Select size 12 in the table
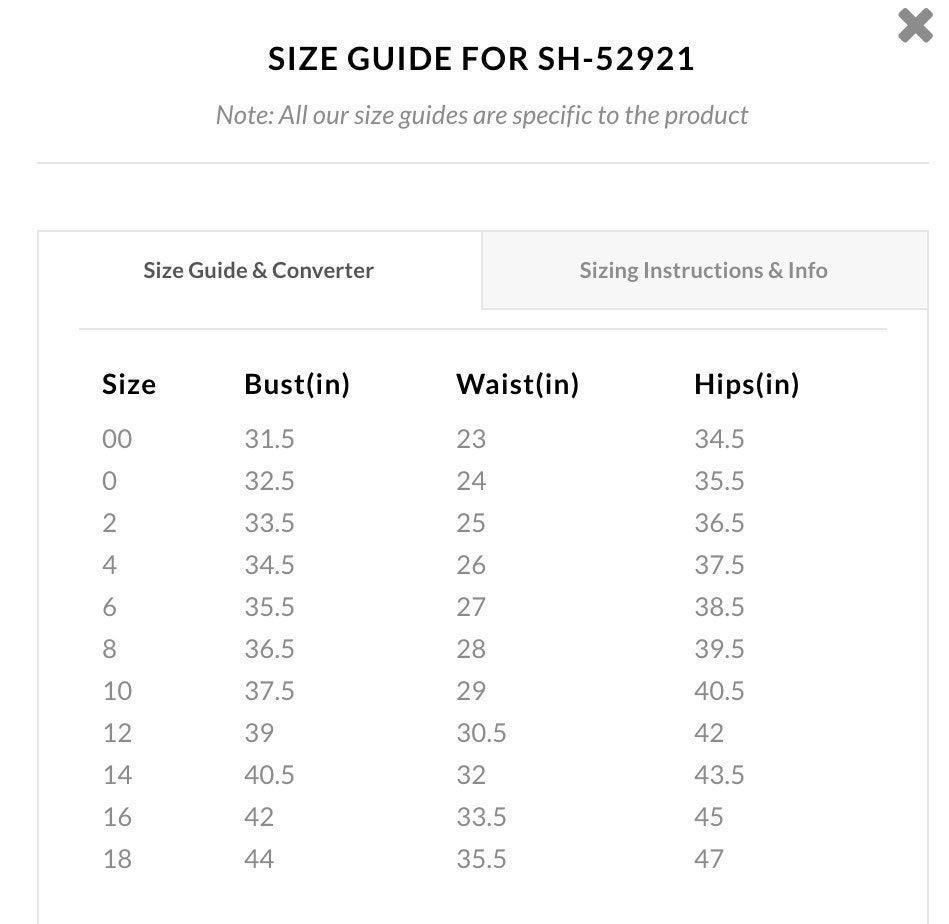949x924 pixels. click(x=117, y=733)
